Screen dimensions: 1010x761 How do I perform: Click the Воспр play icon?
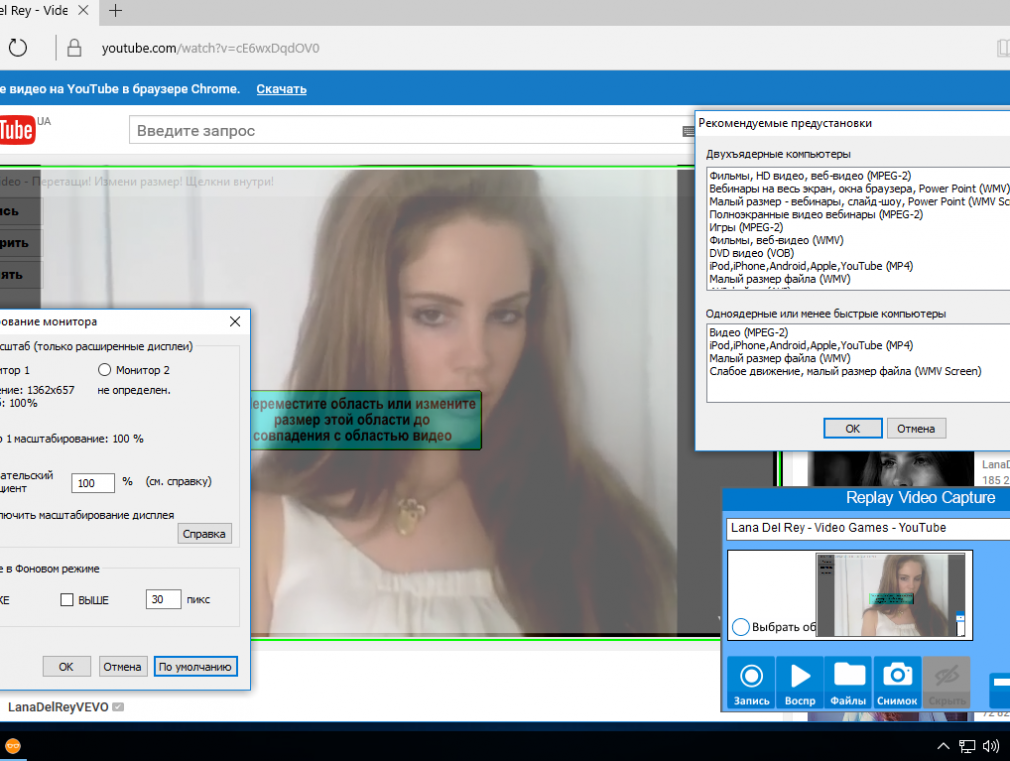800,683
